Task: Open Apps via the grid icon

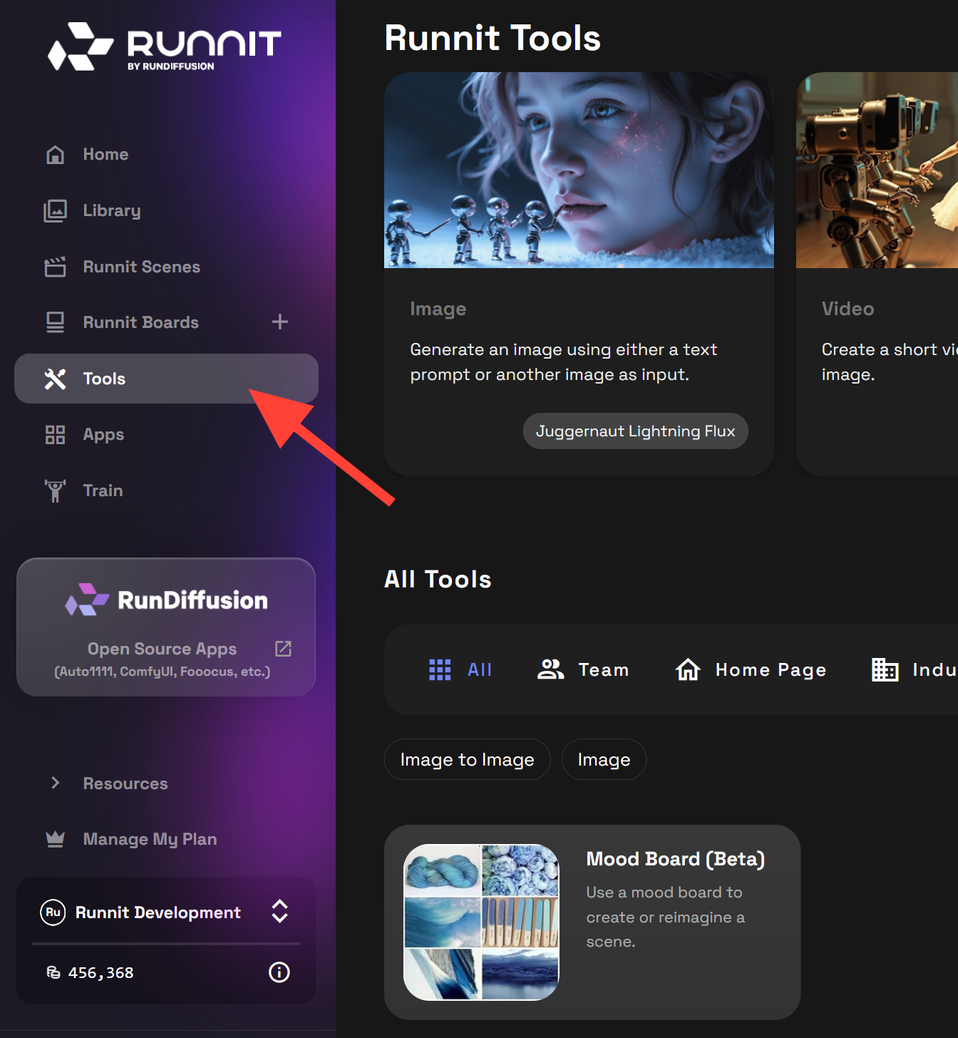Action: [54, 434]
